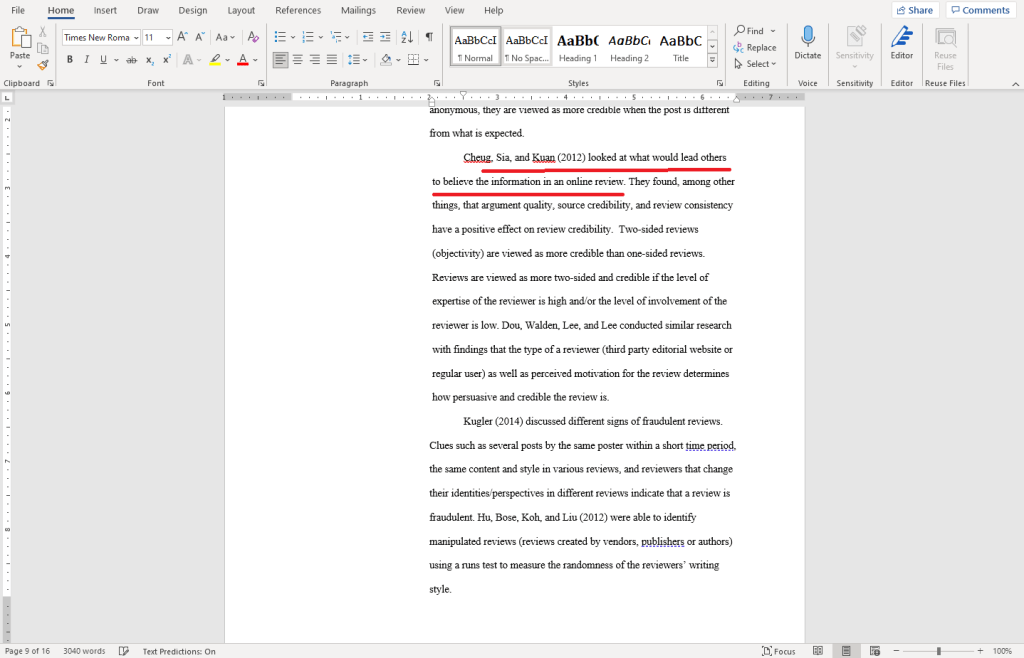The height and width of the screenshot is (658, 1024).
Task: Apply the Heading 1 style
Action: point(577,47)
